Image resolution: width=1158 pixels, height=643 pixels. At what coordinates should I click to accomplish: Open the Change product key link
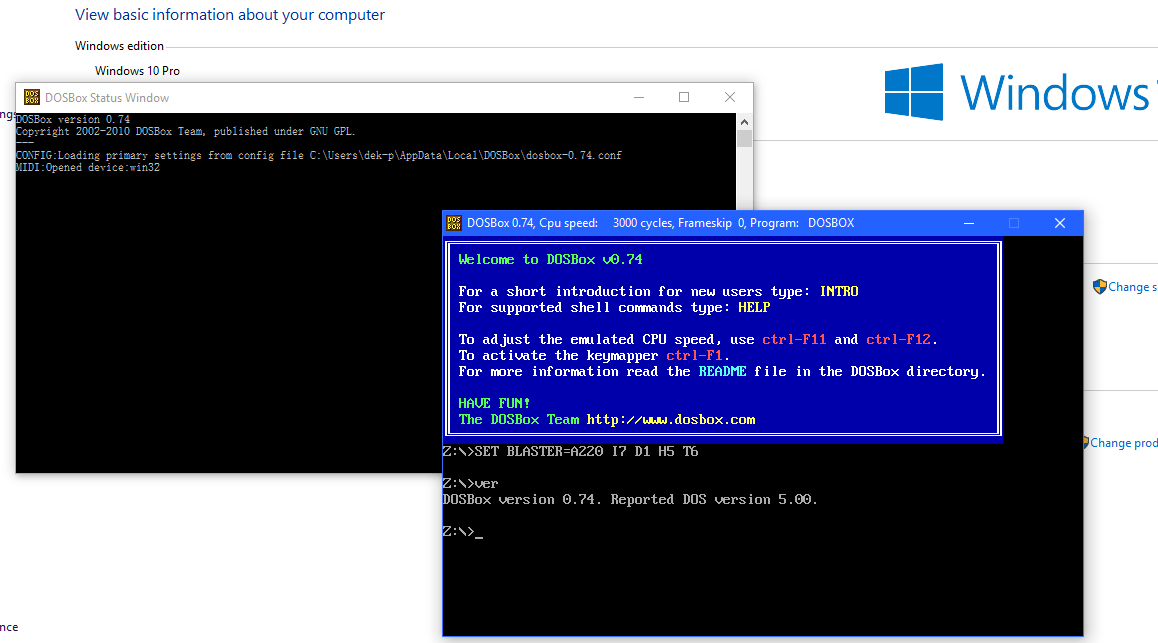click(x=1123, y=443)
